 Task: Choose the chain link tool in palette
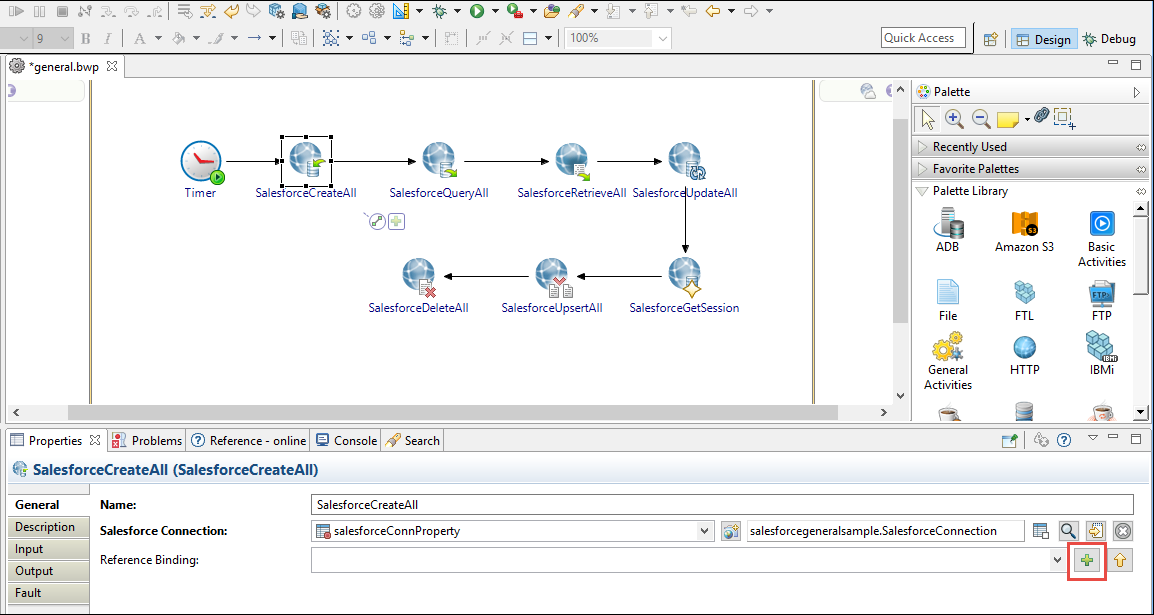tap(1041, 115)
